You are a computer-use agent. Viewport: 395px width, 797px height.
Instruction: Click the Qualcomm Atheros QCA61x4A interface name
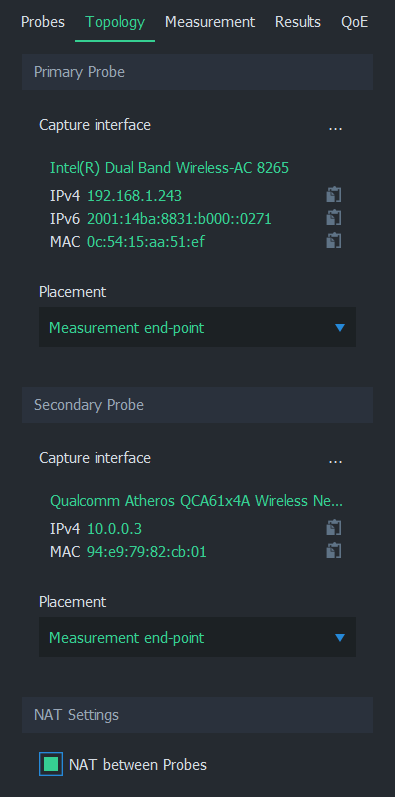pos(196,501)
